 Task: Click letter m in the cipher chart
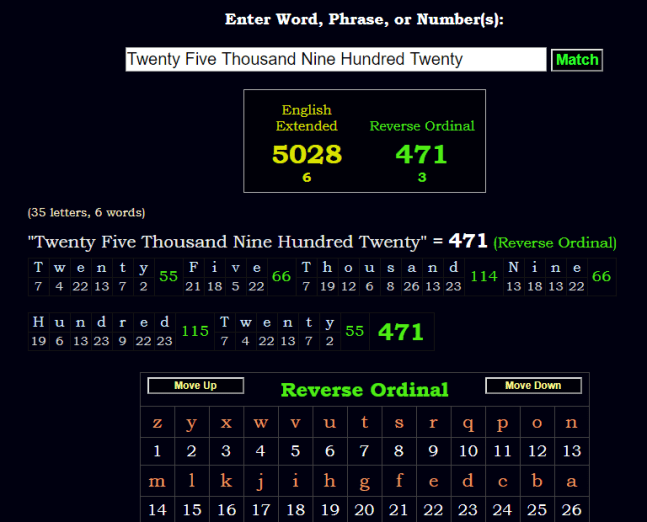click(x=157, y=481)
